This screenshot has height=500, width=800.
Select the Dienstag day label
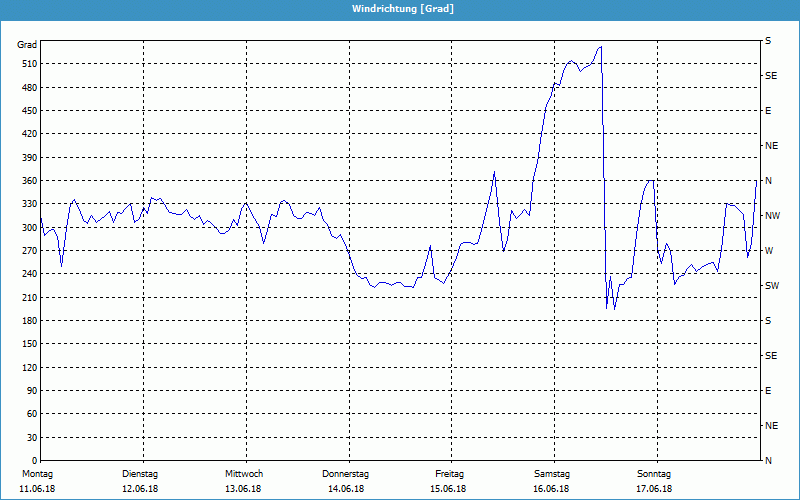pos(140,473)
